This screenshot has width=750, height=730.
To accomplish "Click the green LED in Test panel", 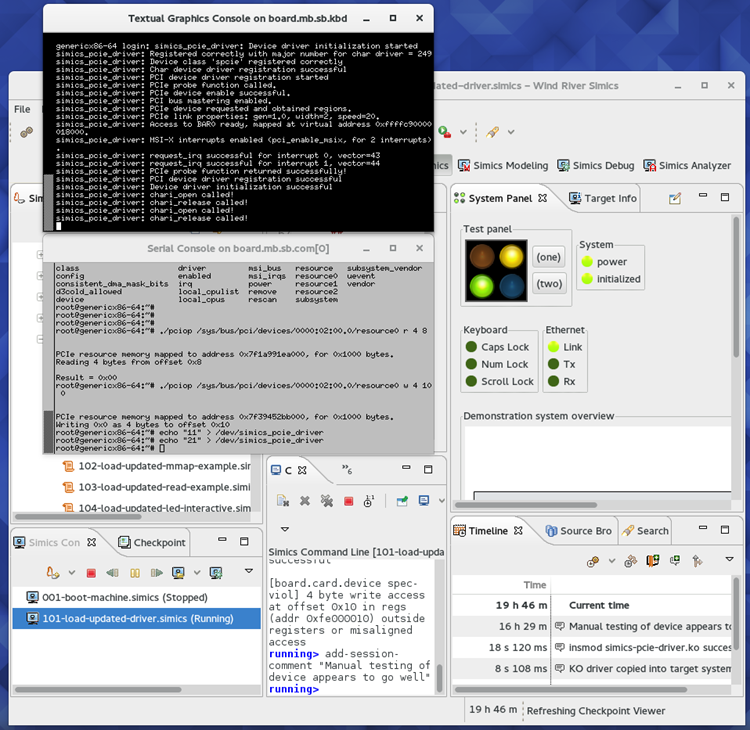I will coord(481,286).
